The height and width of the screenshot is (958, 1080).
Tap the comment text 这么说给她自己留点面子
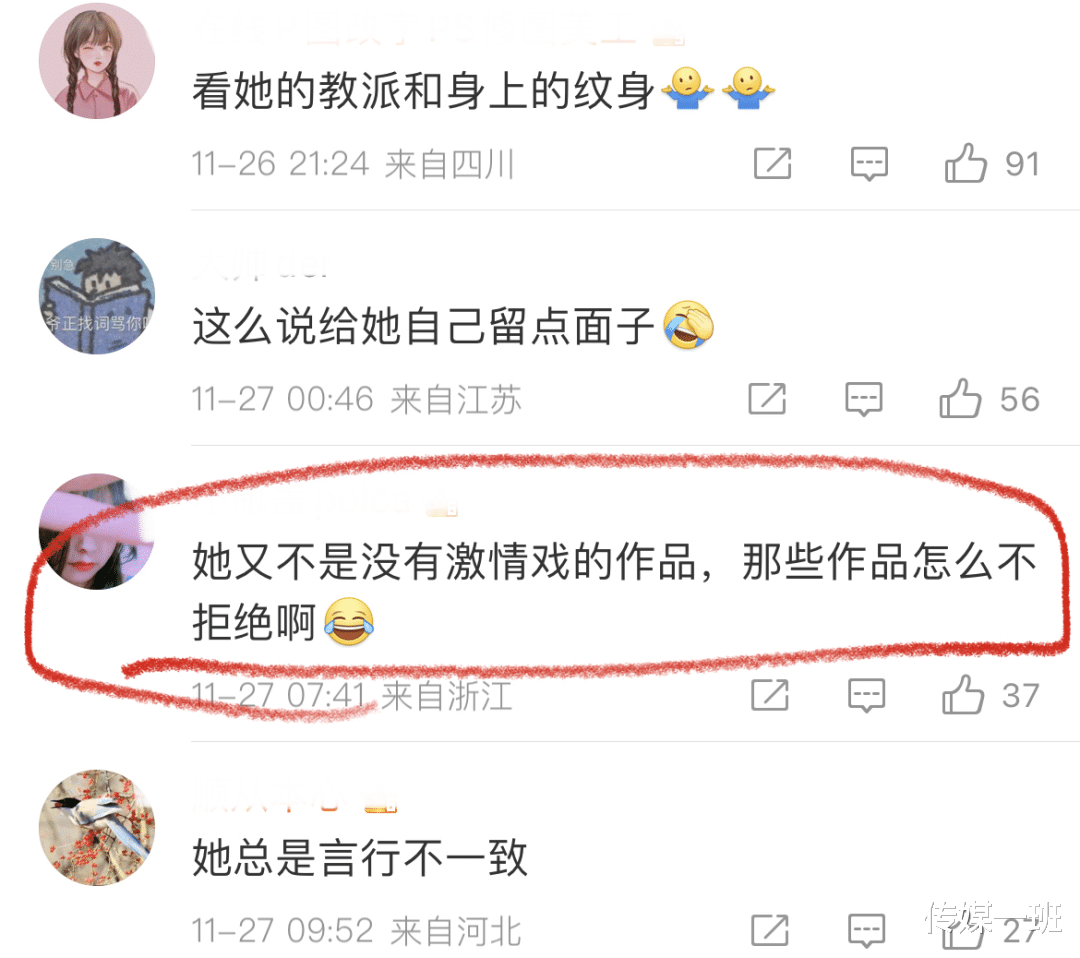[423, 326]
